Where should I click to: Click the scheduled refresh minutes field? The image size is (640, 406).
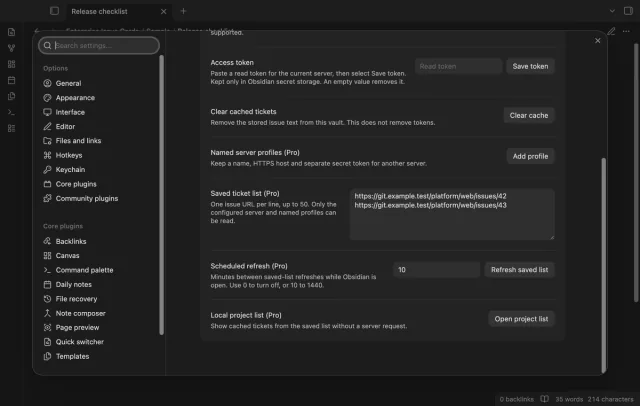pyautogui.click(x=436, y=270)
